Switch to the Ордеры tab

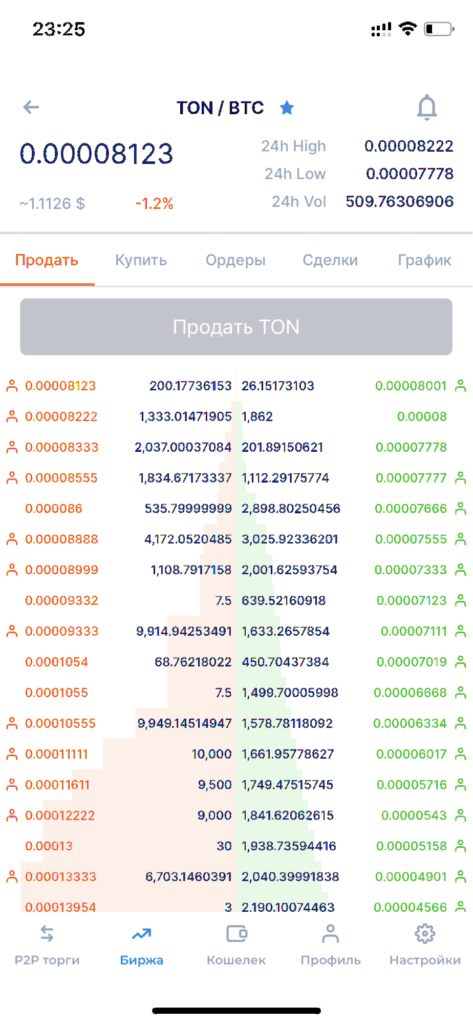click(x=235, y=261)
